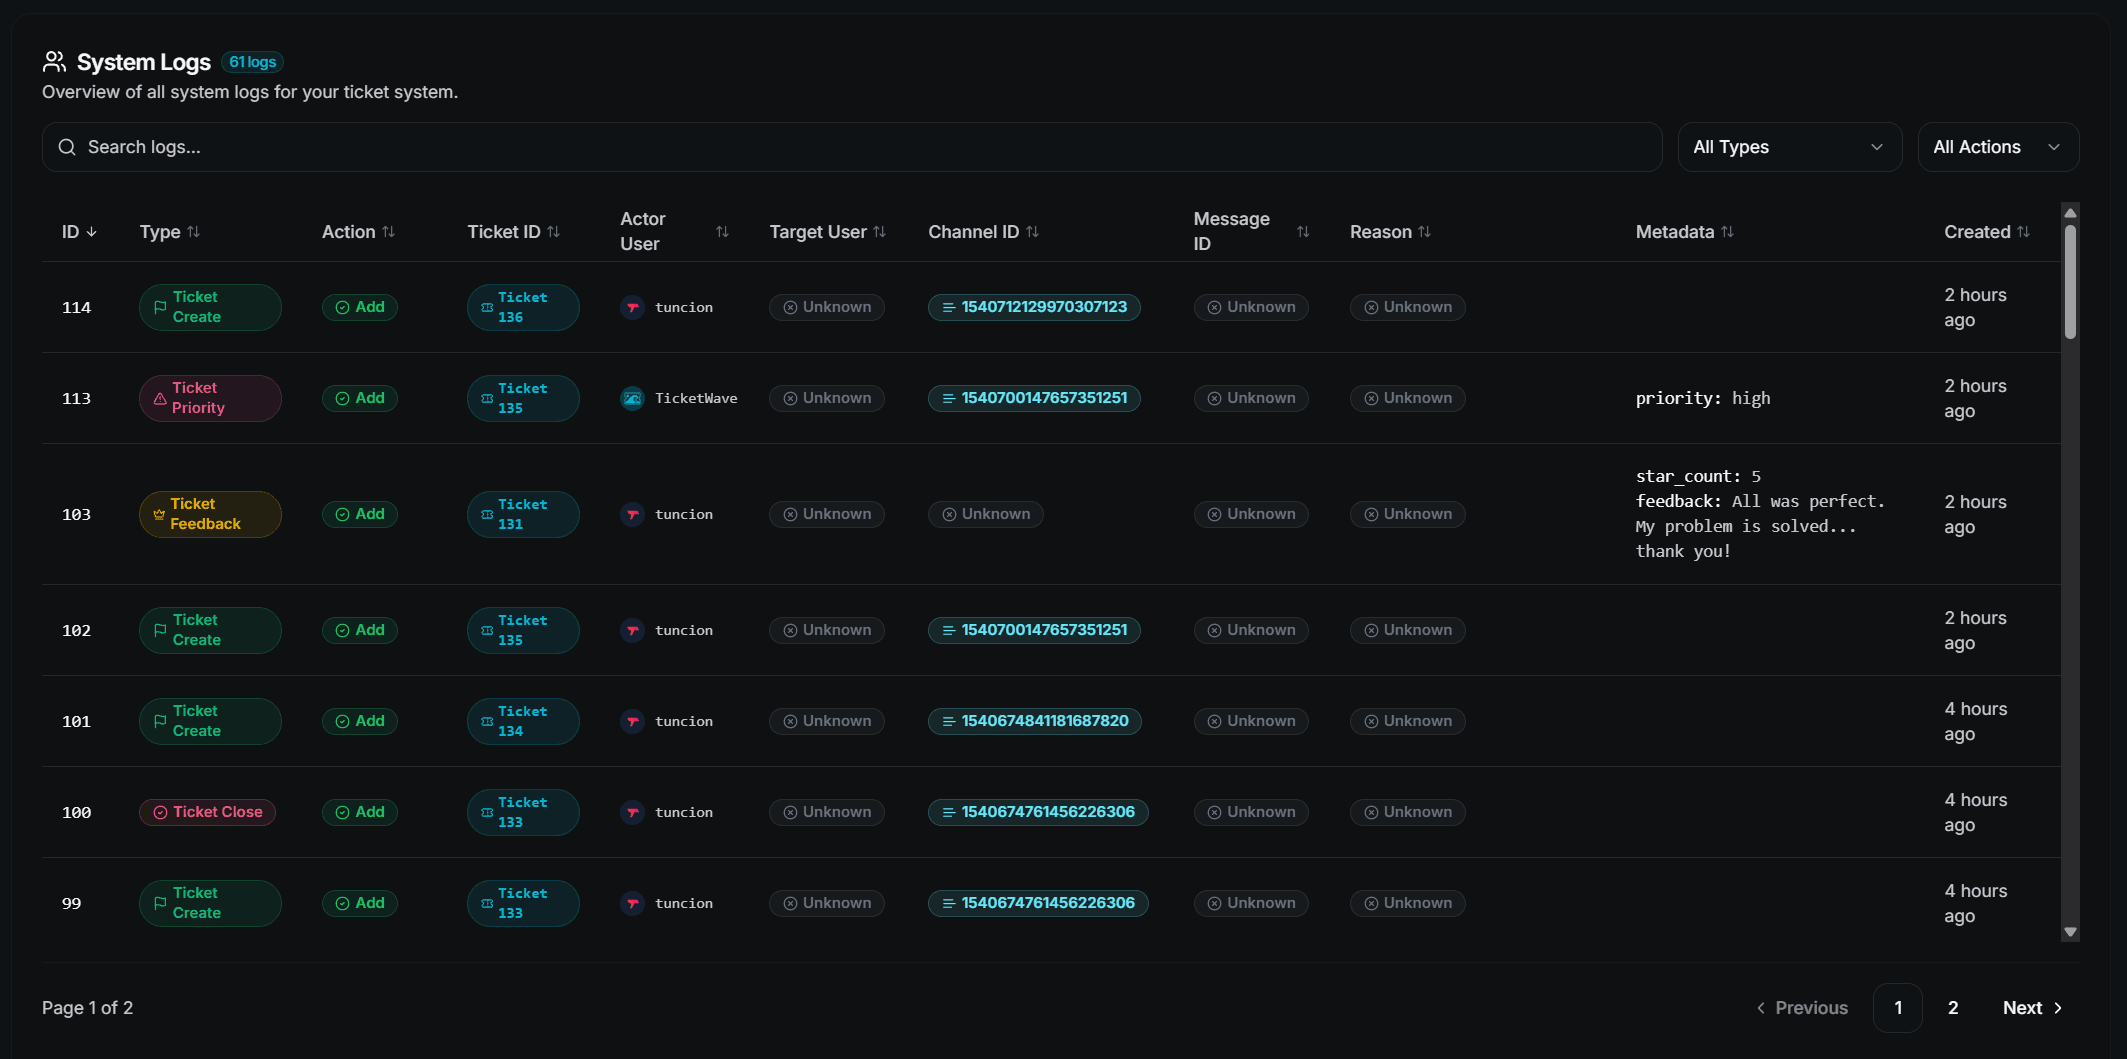The height and width of the screenshot is (1059, 2127).
Task: Sort the Actor User column
Action: tap(722, 232)
